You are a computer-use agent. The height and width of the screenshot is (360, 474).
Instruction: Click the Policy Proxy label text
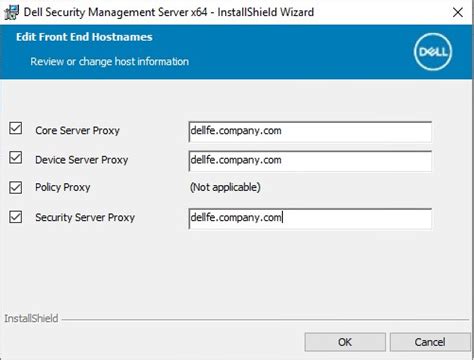63,187
